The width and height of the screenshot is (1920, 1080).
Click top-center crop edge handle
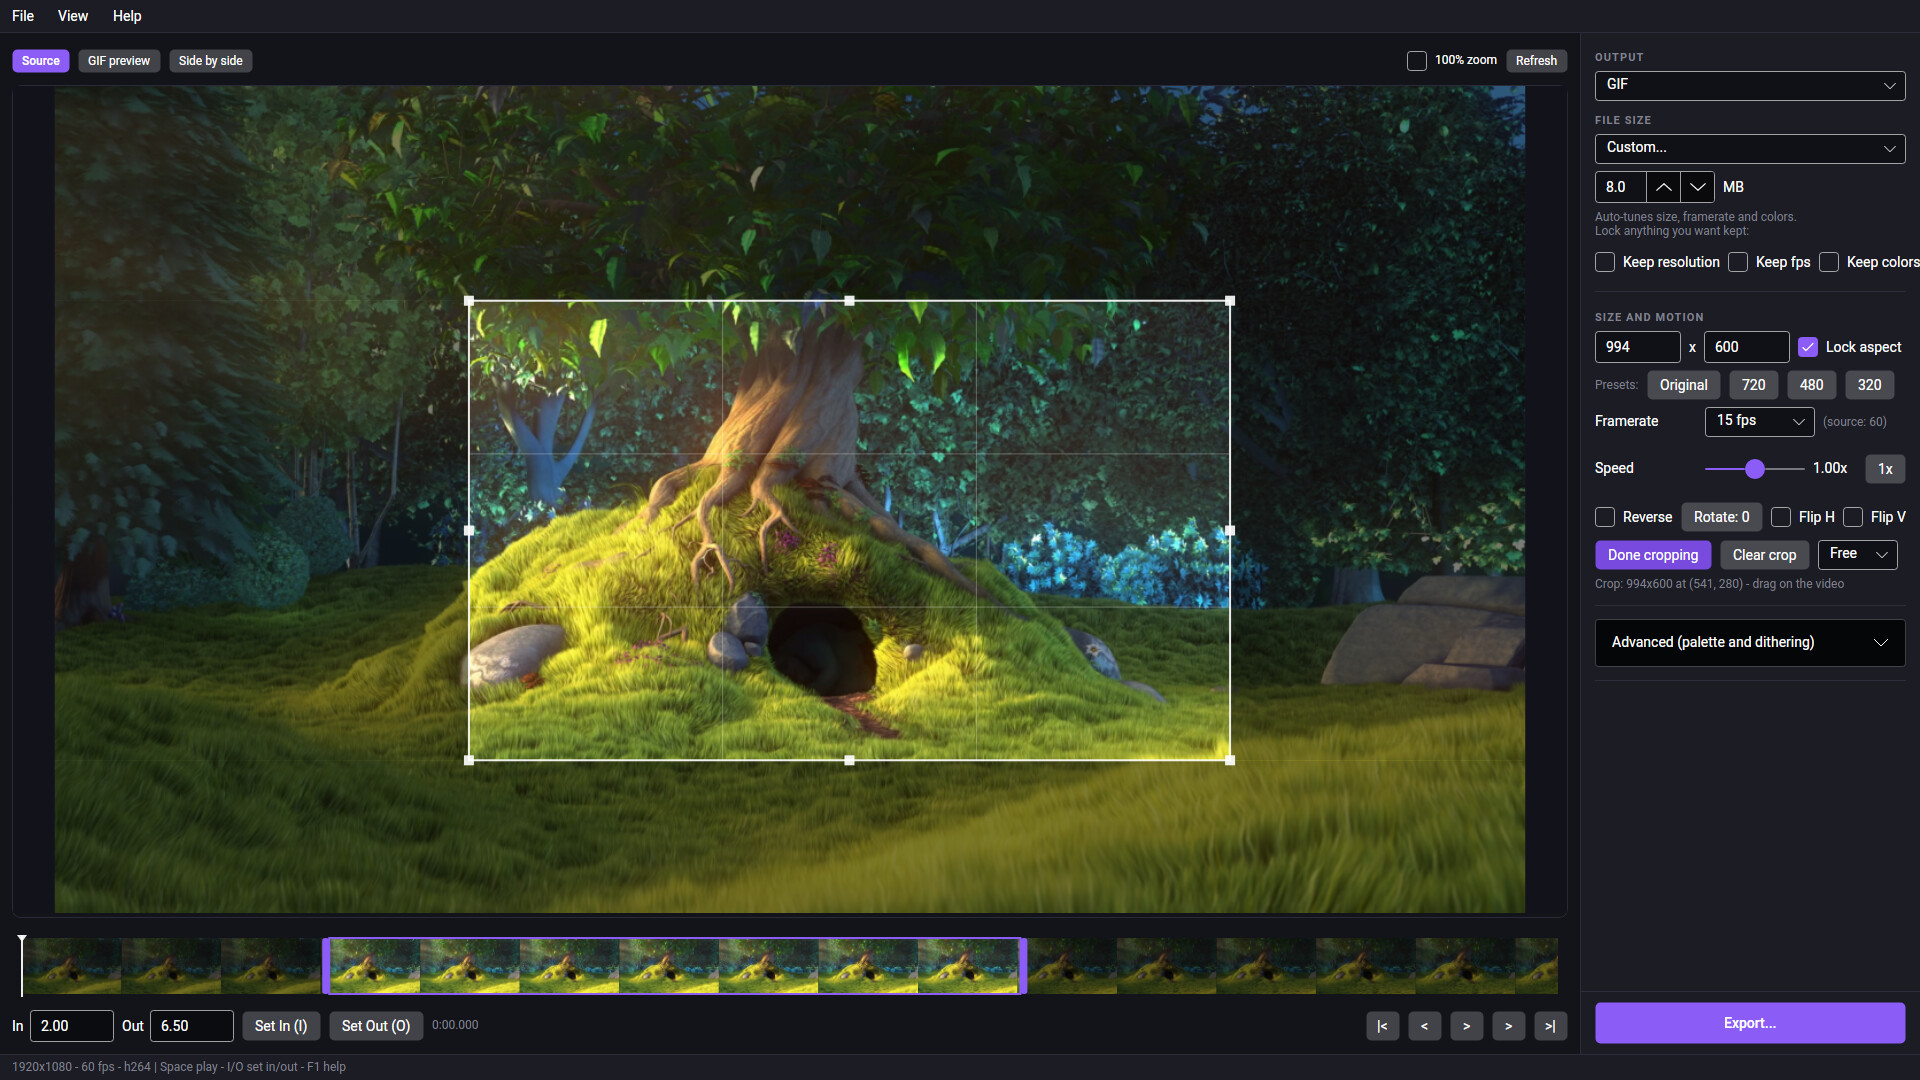tap(849, 301)
